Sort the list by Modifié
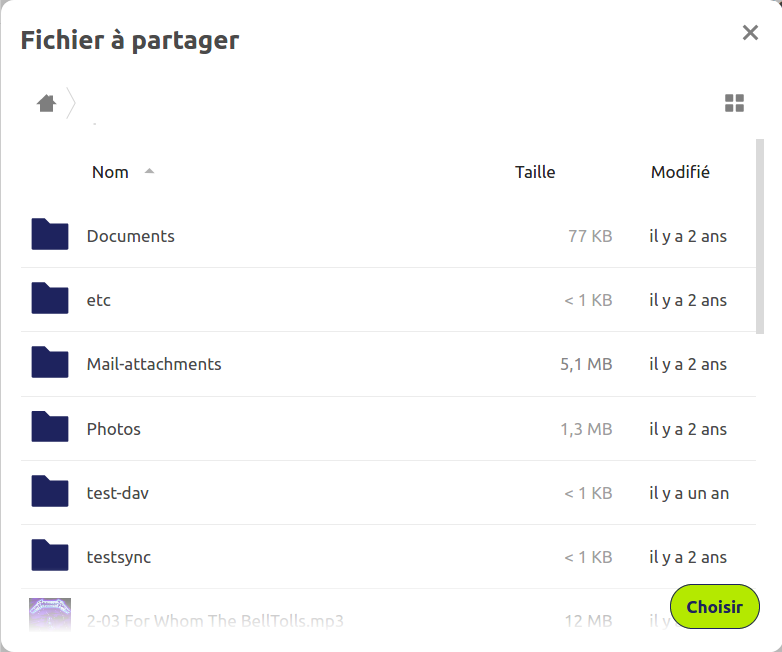 [680, 172]
